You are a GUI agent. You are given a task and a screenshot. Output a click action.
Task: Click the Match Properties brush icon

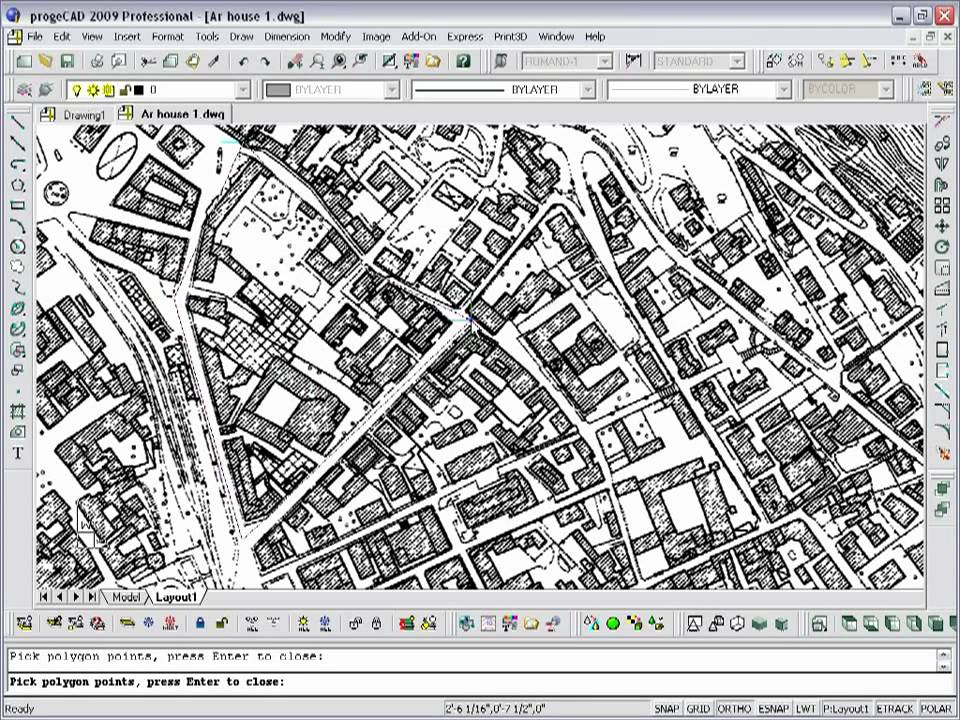pos(214,61)
